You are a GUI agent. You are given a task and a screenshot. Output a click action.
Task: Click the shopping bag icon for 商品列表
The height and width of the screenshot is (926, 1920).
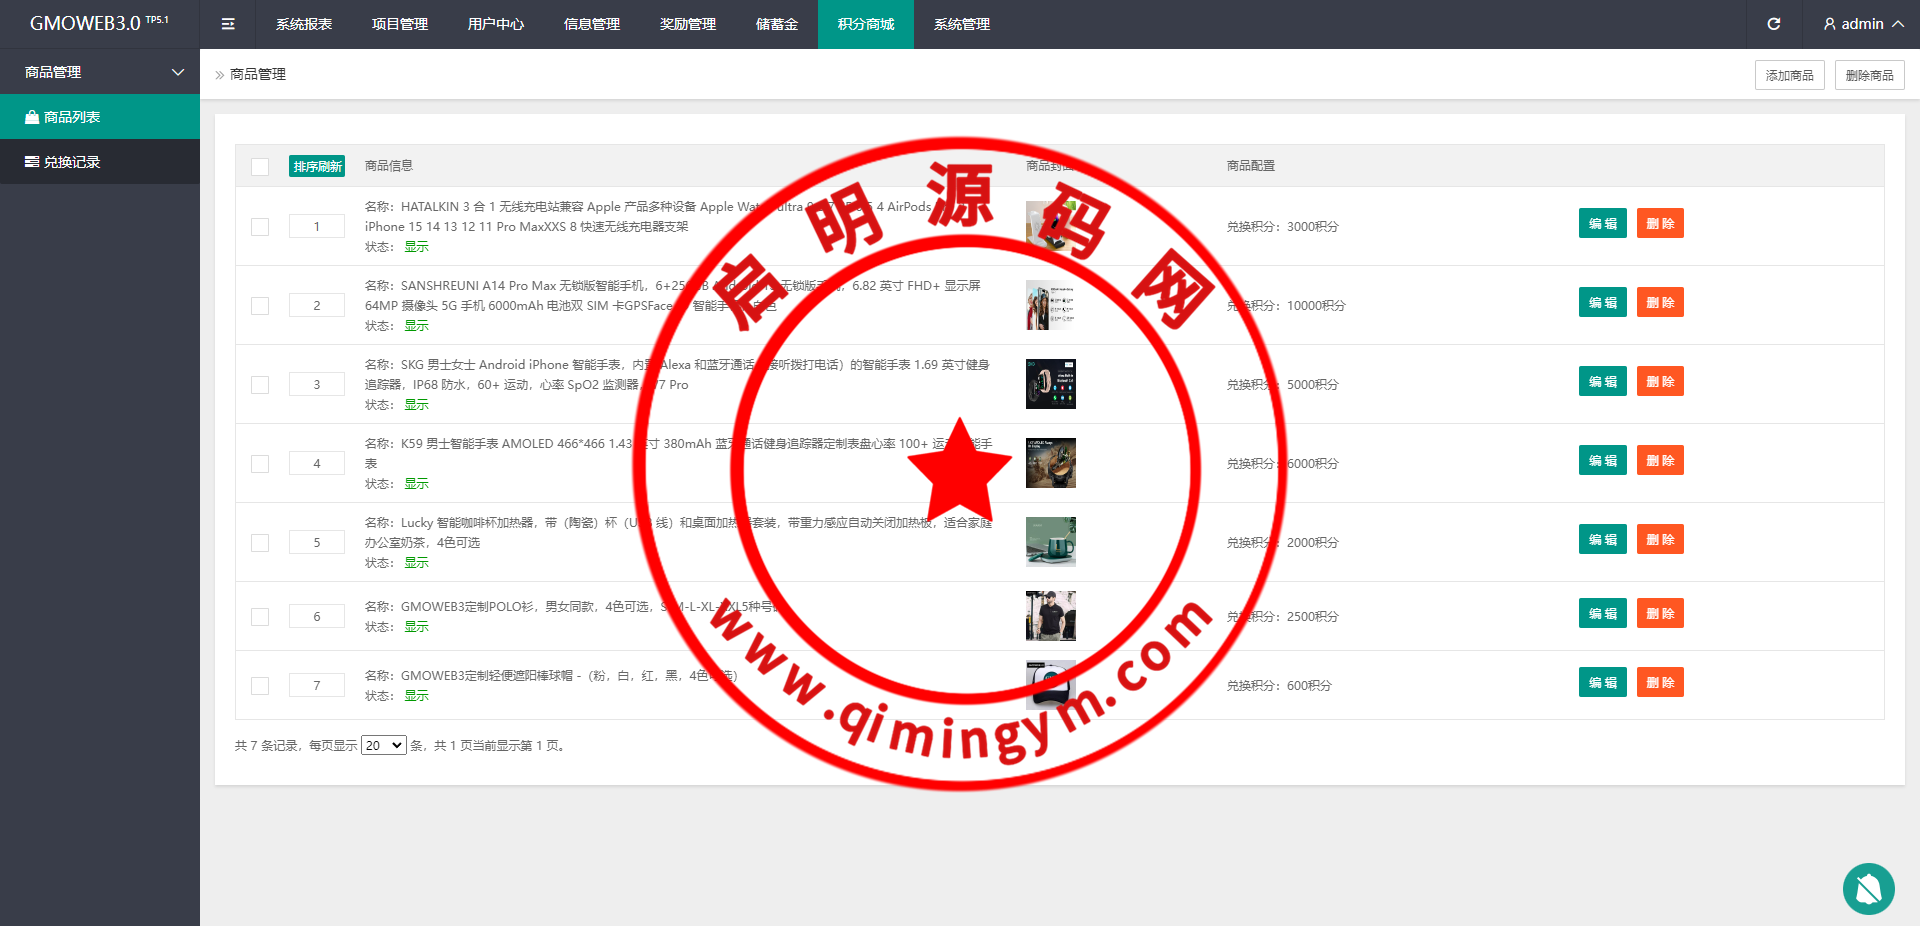[x=32, y=117]
